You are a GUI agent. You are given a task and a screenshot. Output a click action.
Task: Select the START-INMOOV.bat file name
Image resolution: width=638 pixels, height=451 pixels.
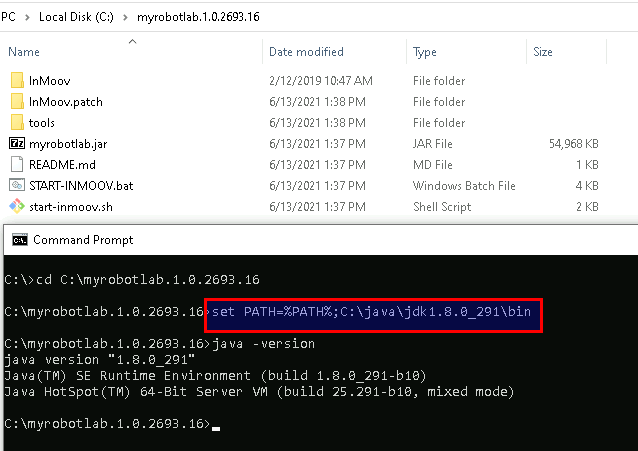81,186
